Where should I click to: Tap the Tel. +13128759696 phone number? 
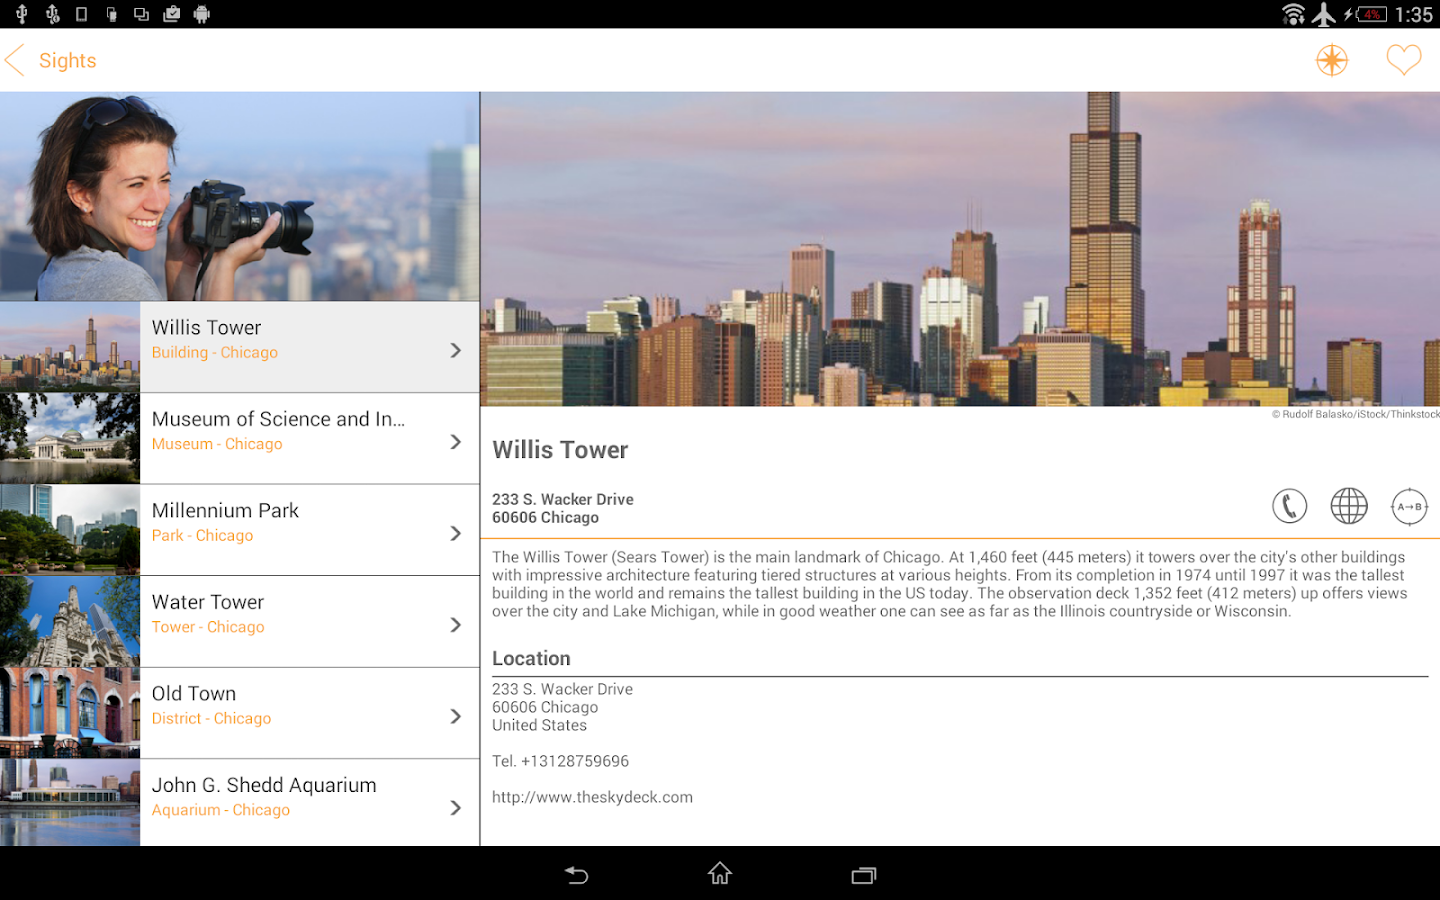tap(560, 761)
